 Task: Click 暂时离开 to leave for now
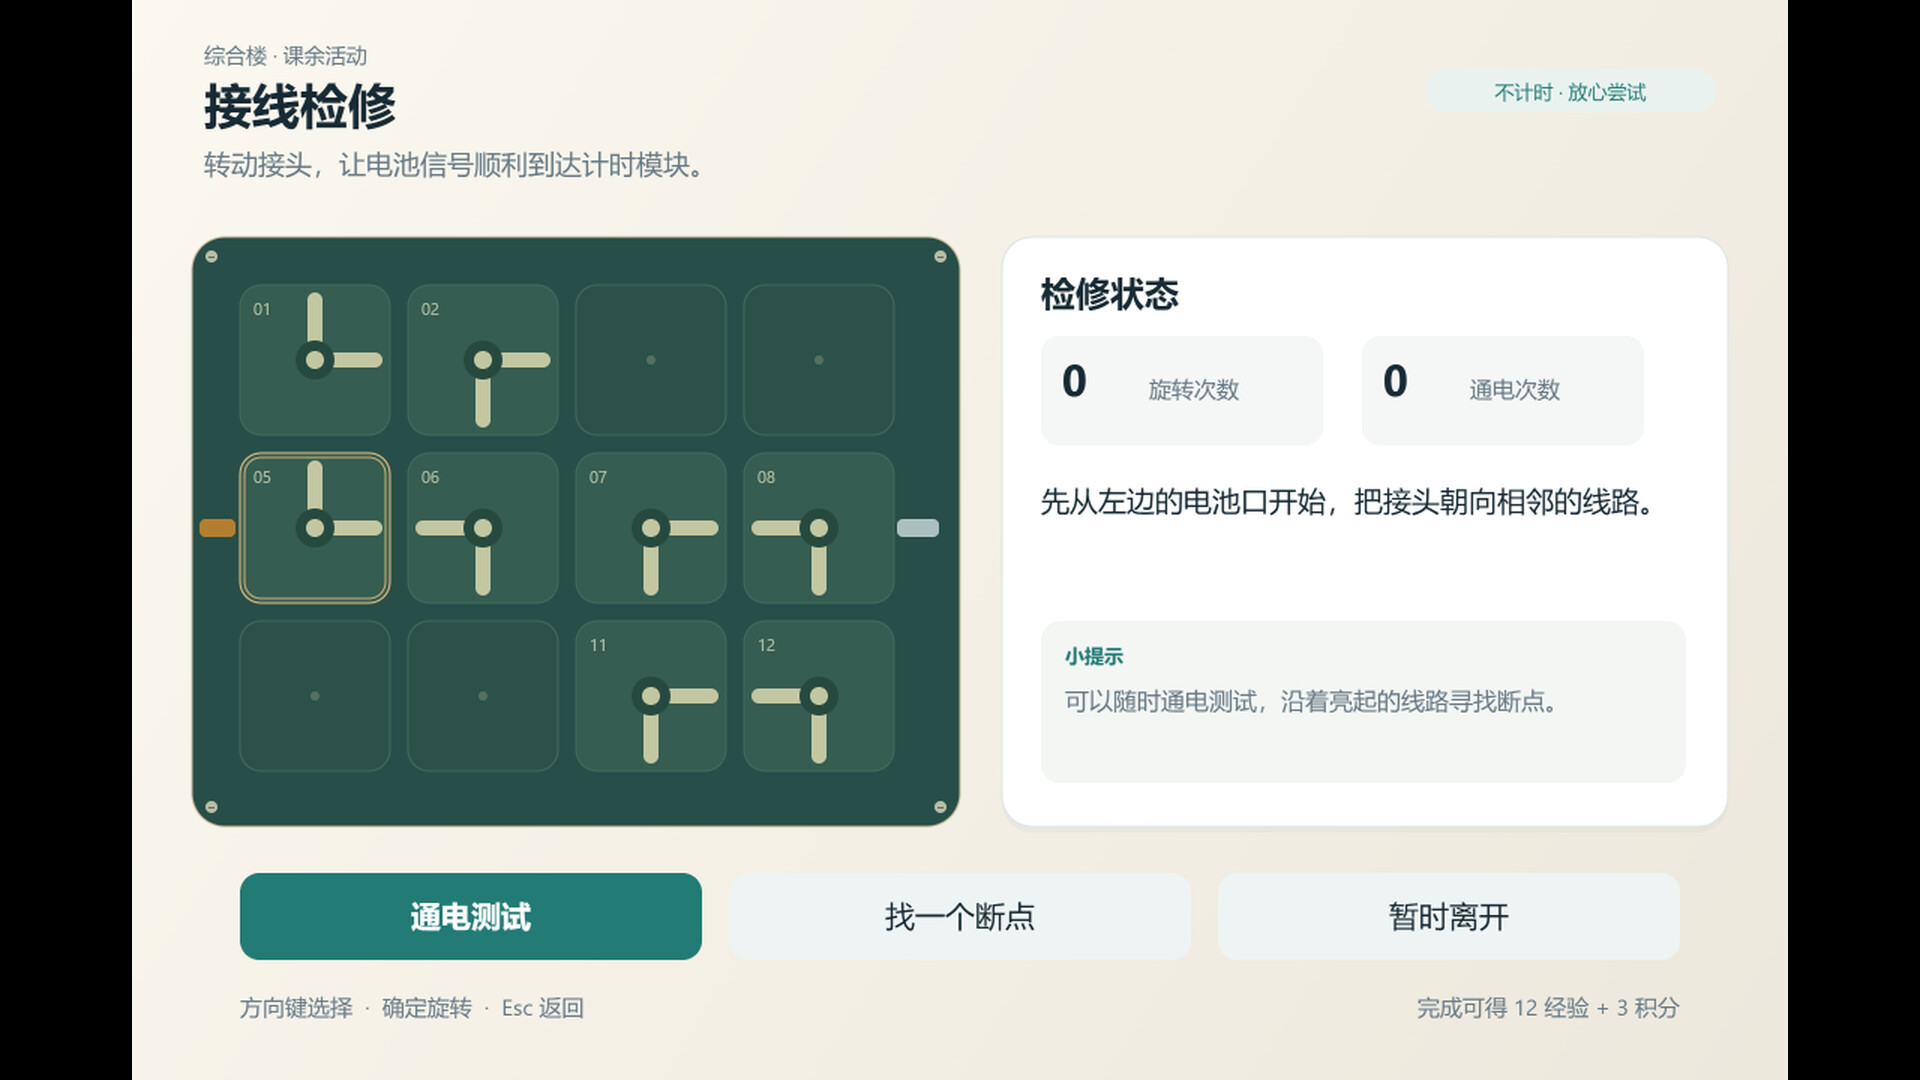[1449, 916]
